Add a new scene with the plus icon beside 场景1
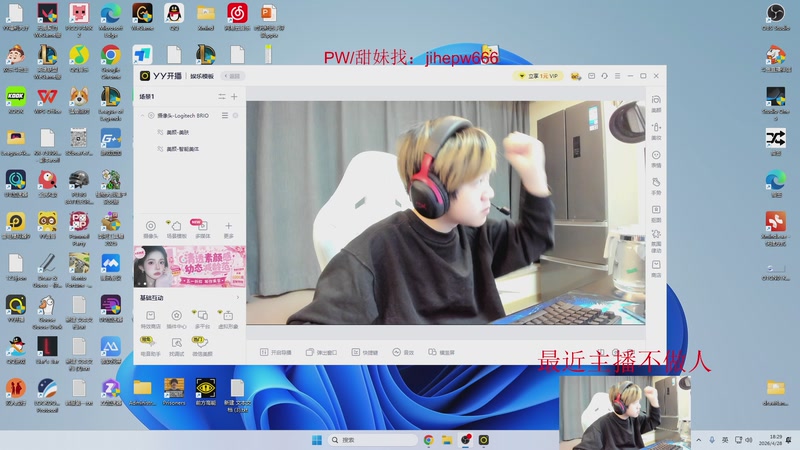Viewport: 800px width, 450px height. (x=234, y=96)
